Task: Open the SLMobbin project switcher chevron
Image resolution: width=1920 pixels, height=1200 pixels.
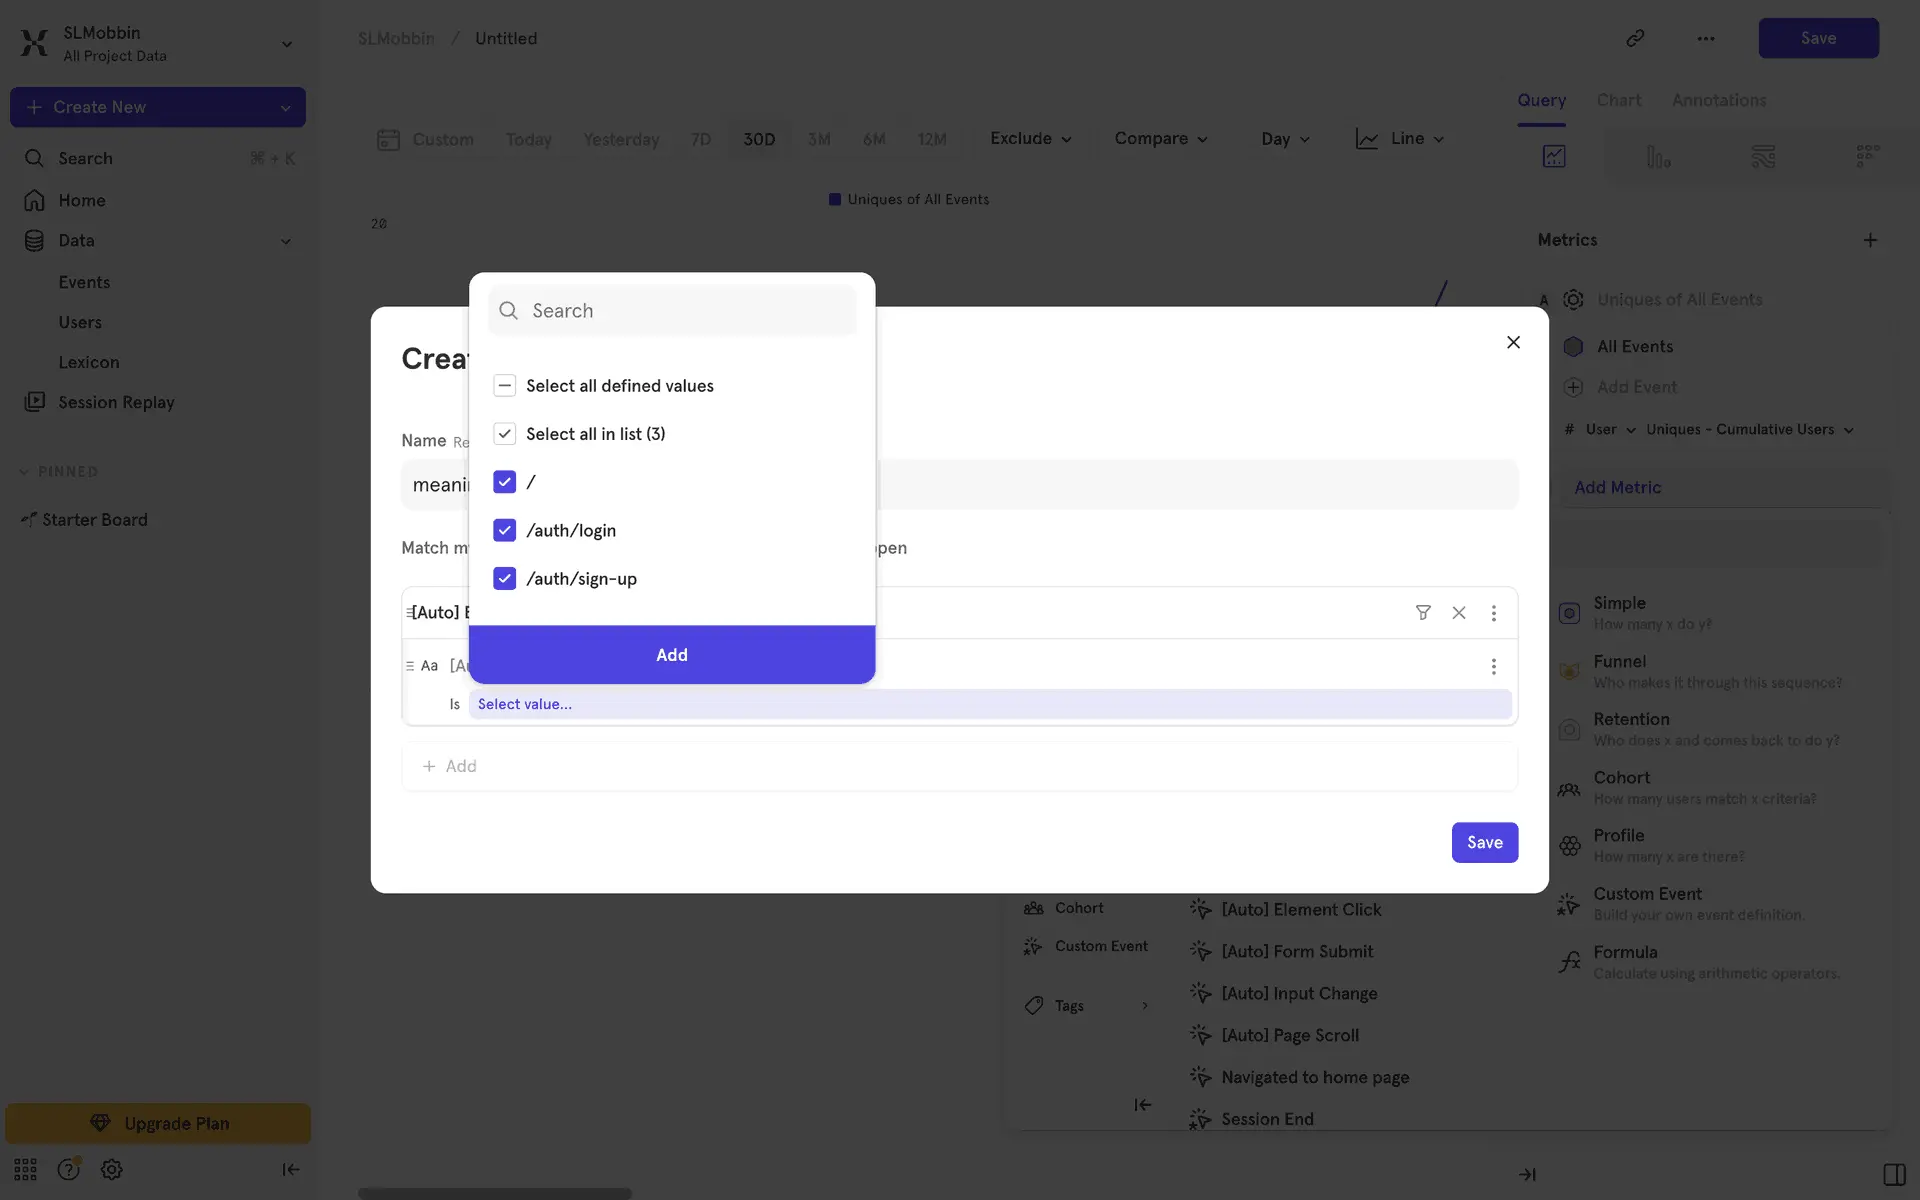Action: (286, 44)
